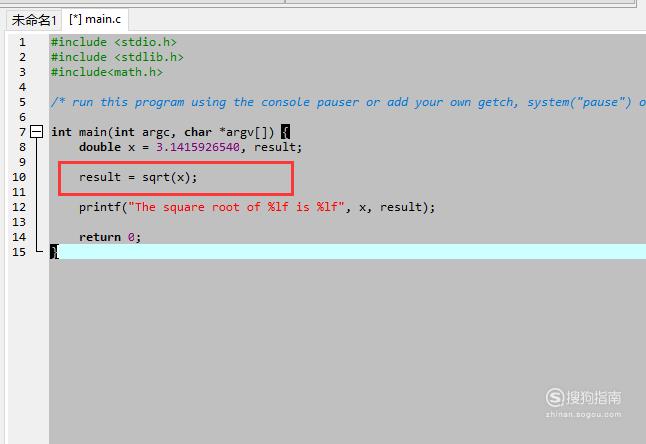Click the return 0; statement
This screenshot has width=646, height=444.
(x=110, y=237)
